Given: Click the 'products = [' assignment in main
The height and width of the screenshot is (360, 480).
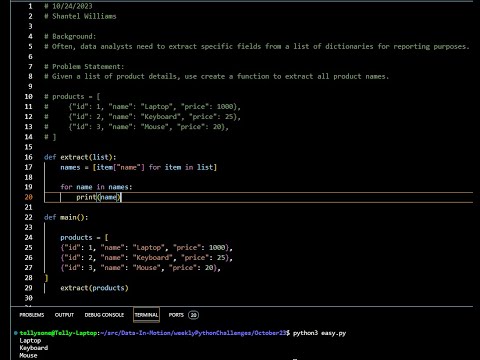Looking at the screenshot, I should pos(84,237).
